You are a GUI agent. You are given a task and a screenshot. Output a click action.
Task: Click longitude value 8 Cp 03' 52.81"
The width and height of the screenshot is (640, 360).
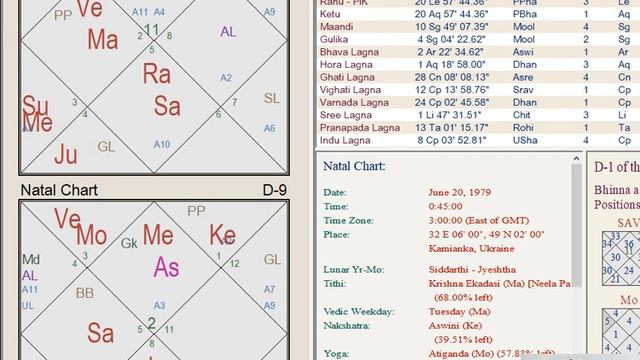click(451, 140)
